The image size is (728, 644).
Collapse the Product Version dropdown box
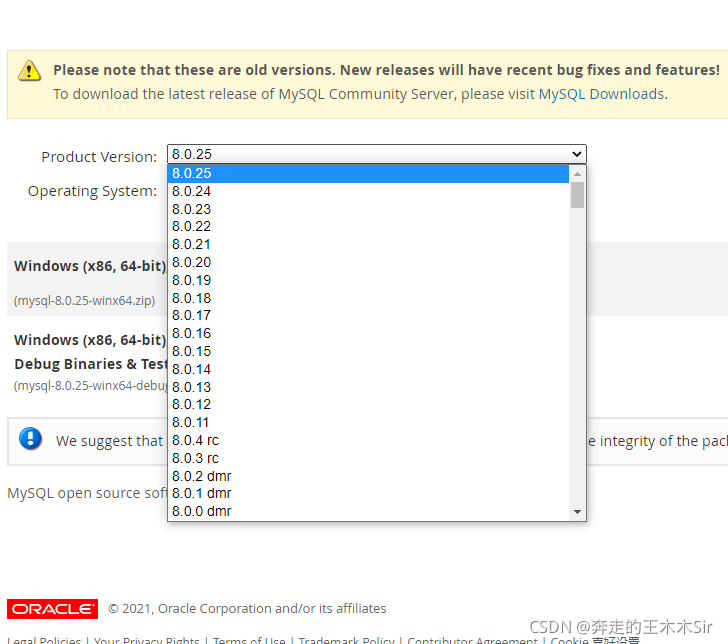point(377,154)
